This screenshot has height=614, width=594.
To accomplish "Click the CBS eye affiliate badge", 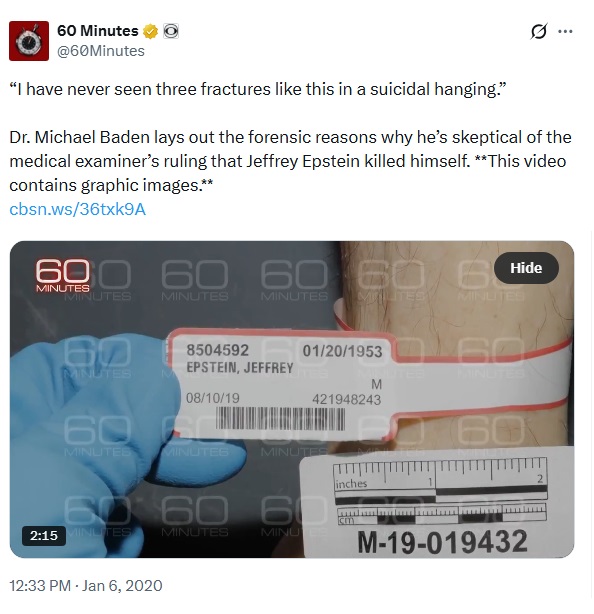I will [171, 31].
